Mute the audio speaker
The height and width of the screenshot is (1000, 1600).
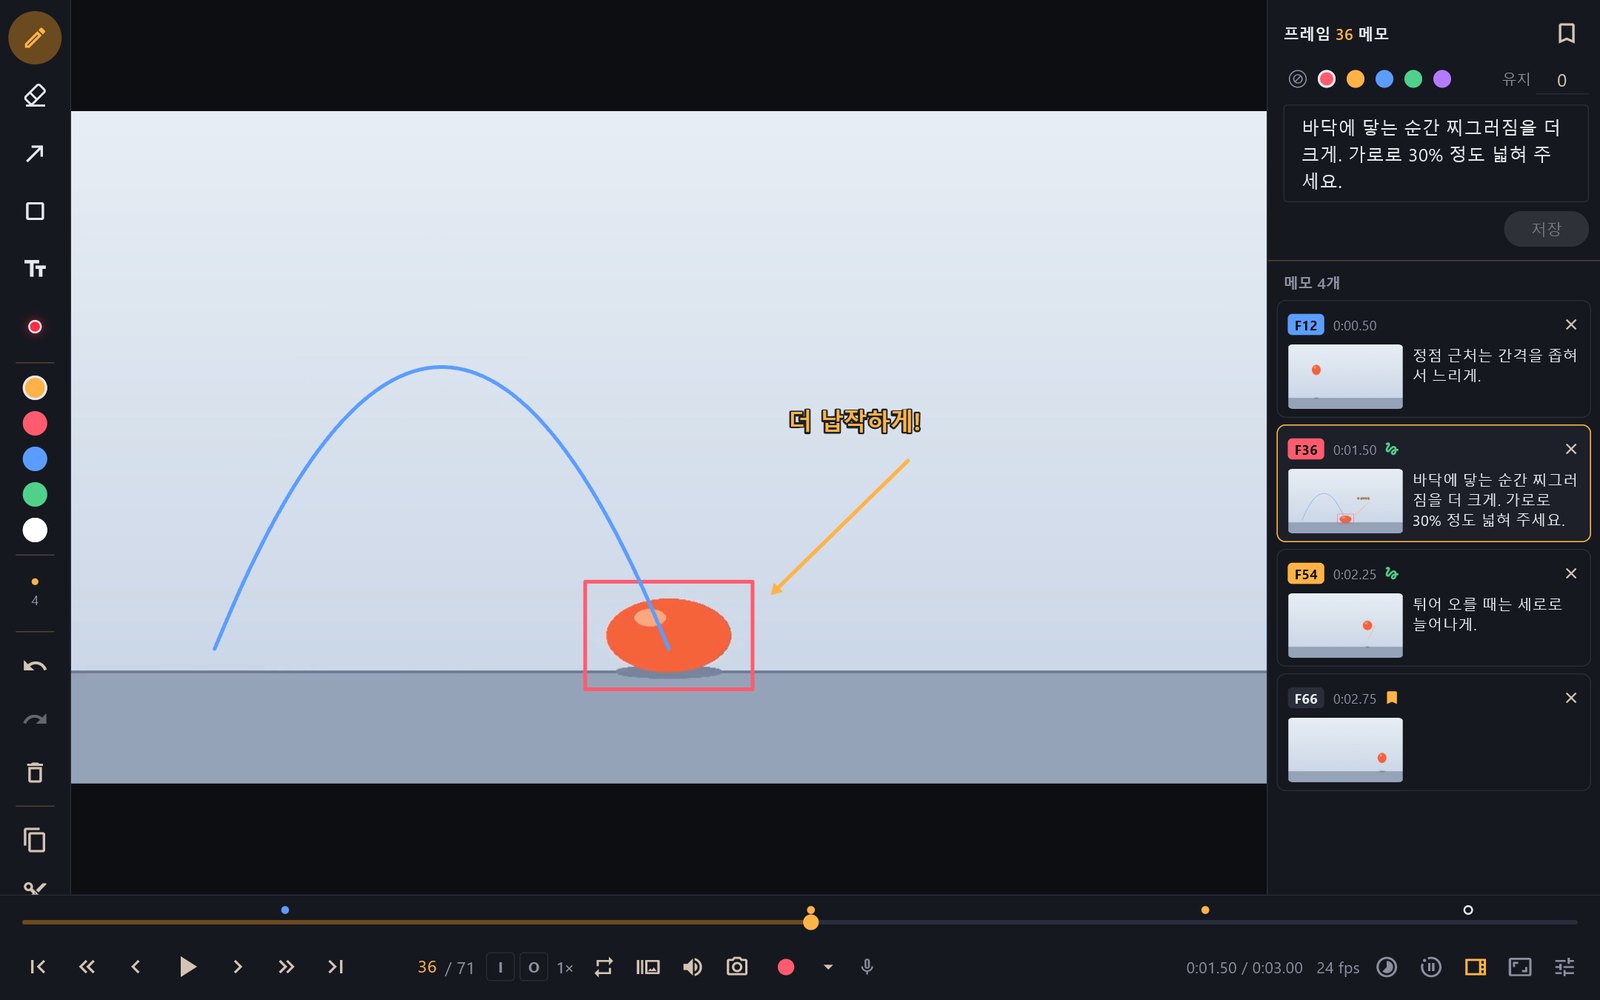point(692,967)
